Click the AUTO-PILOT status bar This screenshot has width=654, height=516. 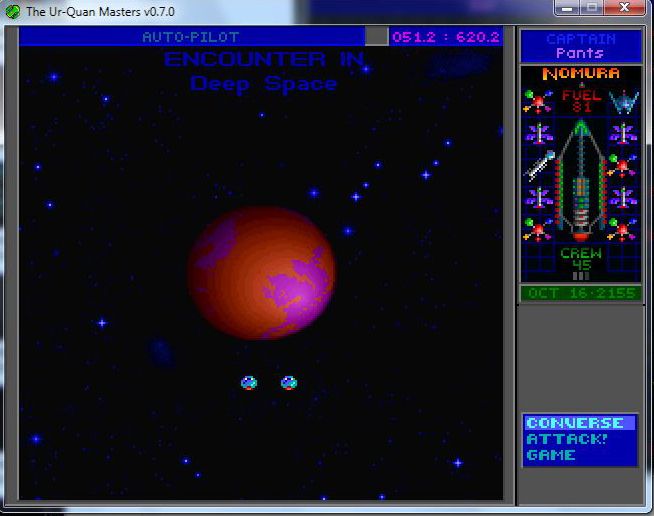pos(191,37)
